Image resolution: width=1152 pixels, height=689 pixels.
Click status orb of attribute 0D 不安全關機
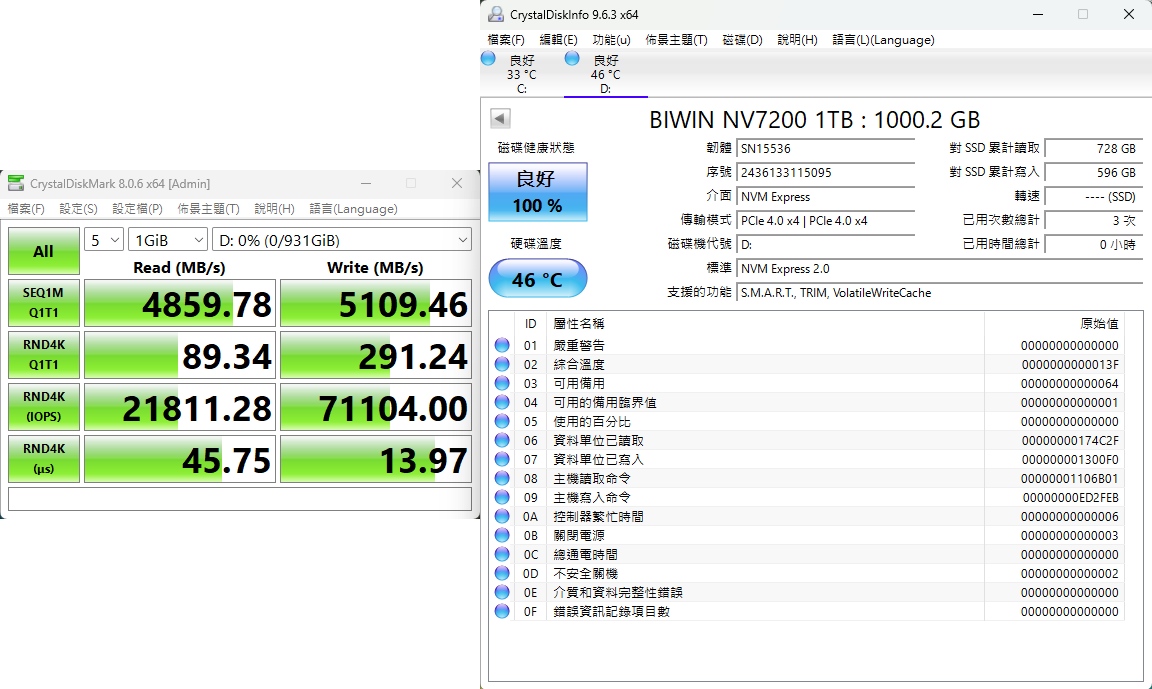pyautogui.click(x=503, y=574)
